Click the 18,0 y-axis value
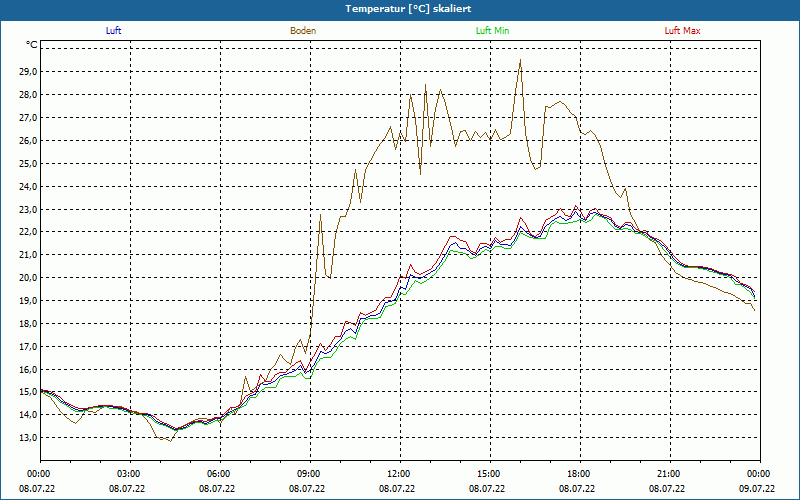The image size is (800, 500). pos(28,324)
